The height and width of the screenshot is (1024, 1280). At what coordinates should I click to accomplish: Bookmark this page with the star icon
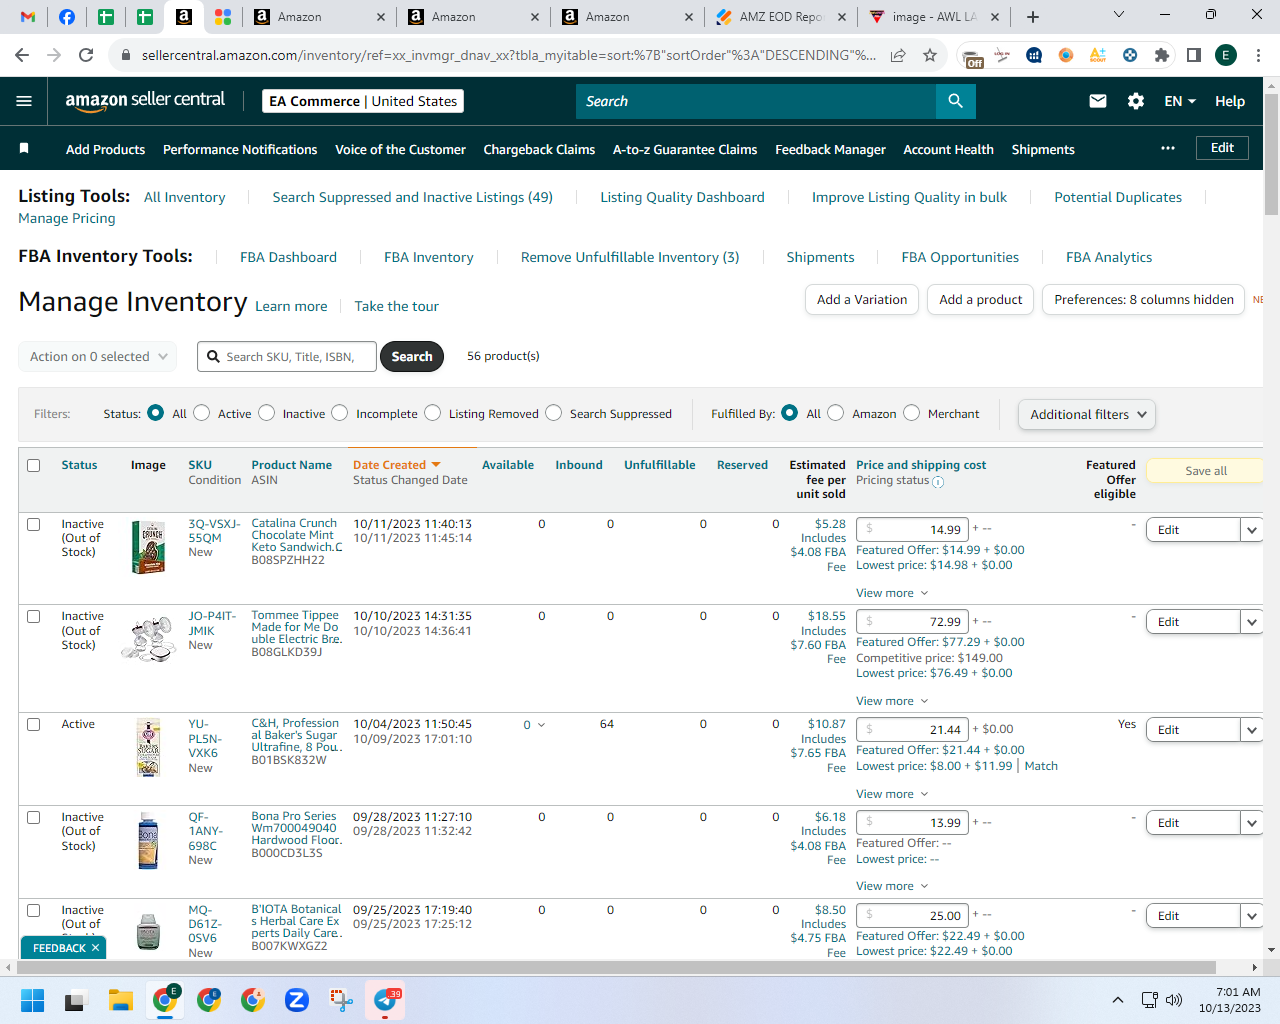tap(930, 55)
